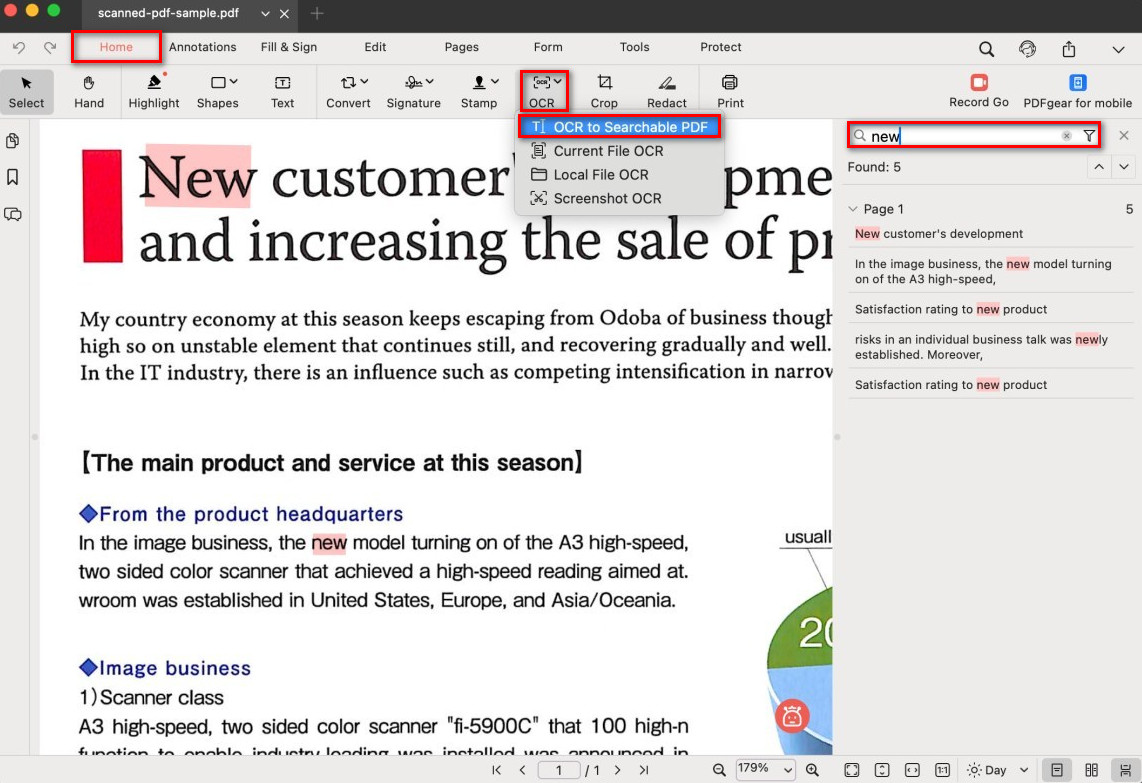Open the search filter options
The height and width of the screenshot is (783, 1142).
(x=1089, y=136)
